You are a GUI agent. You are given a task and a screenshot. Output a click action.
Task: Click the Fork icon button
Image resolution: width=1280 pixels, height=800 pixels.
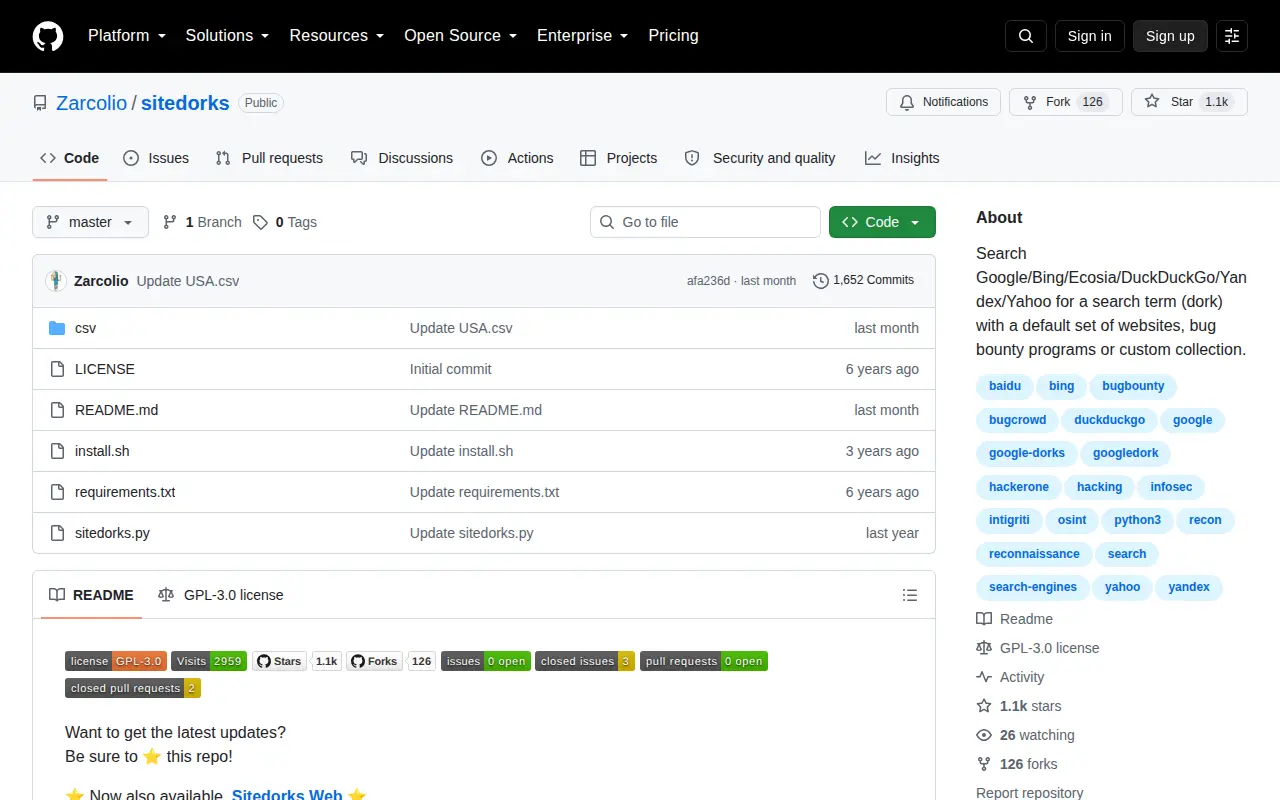point(1030,102)
